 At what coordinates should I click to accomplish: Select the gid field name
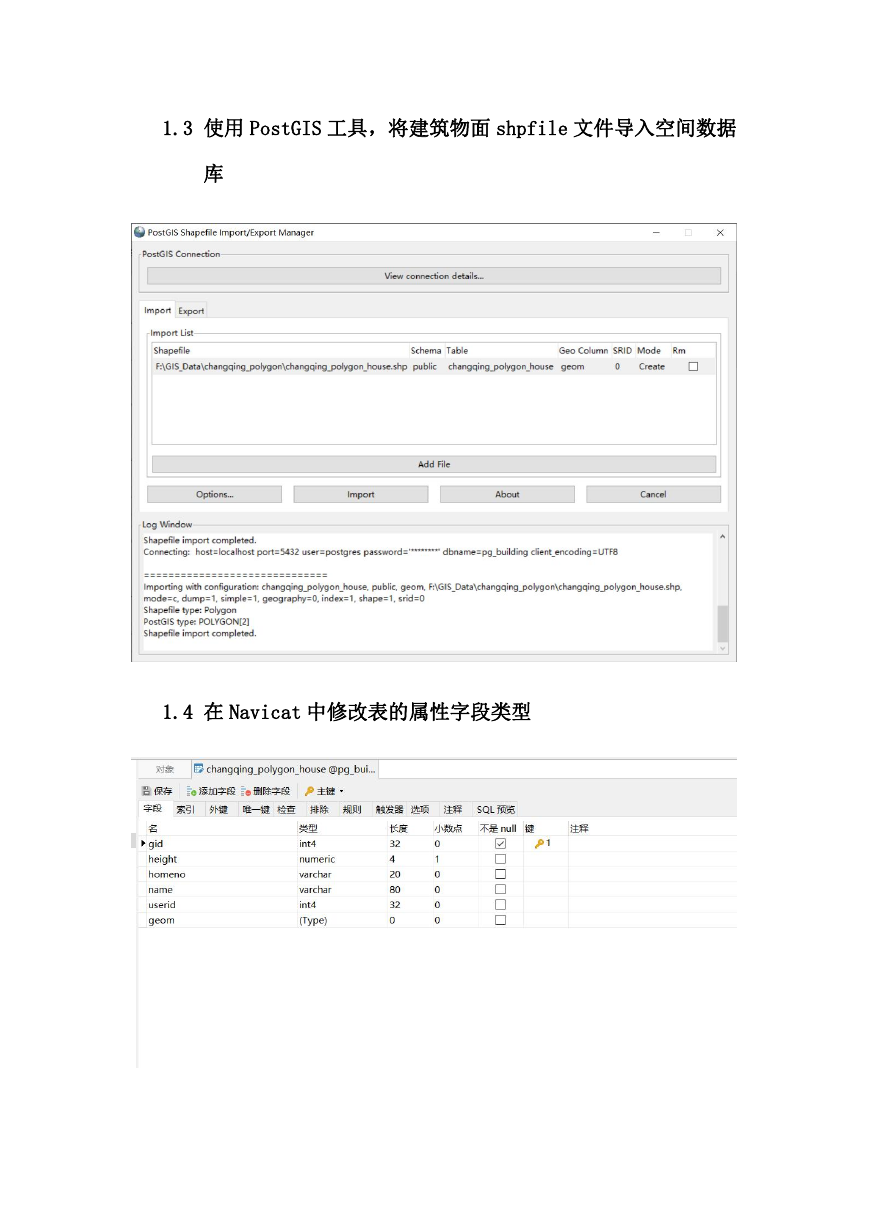pos(156,844)
